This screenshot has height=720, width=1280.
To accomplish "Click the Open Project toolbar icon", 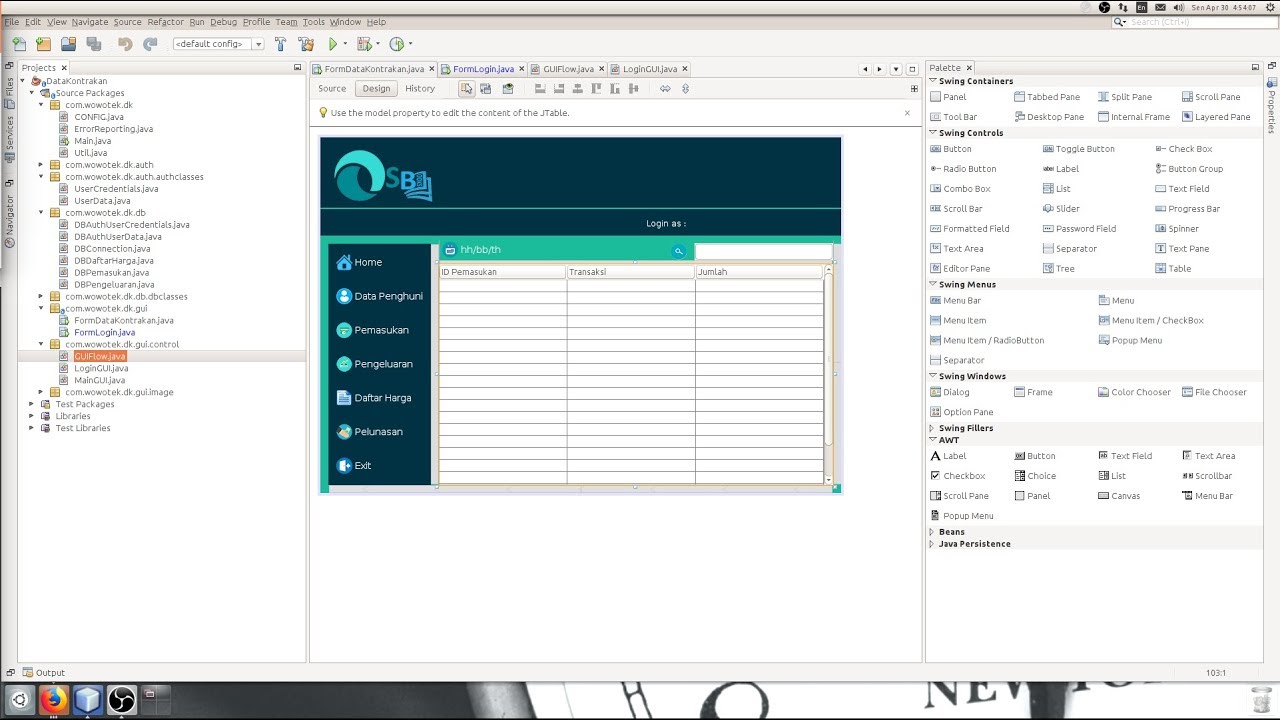I will pos(68,44).
